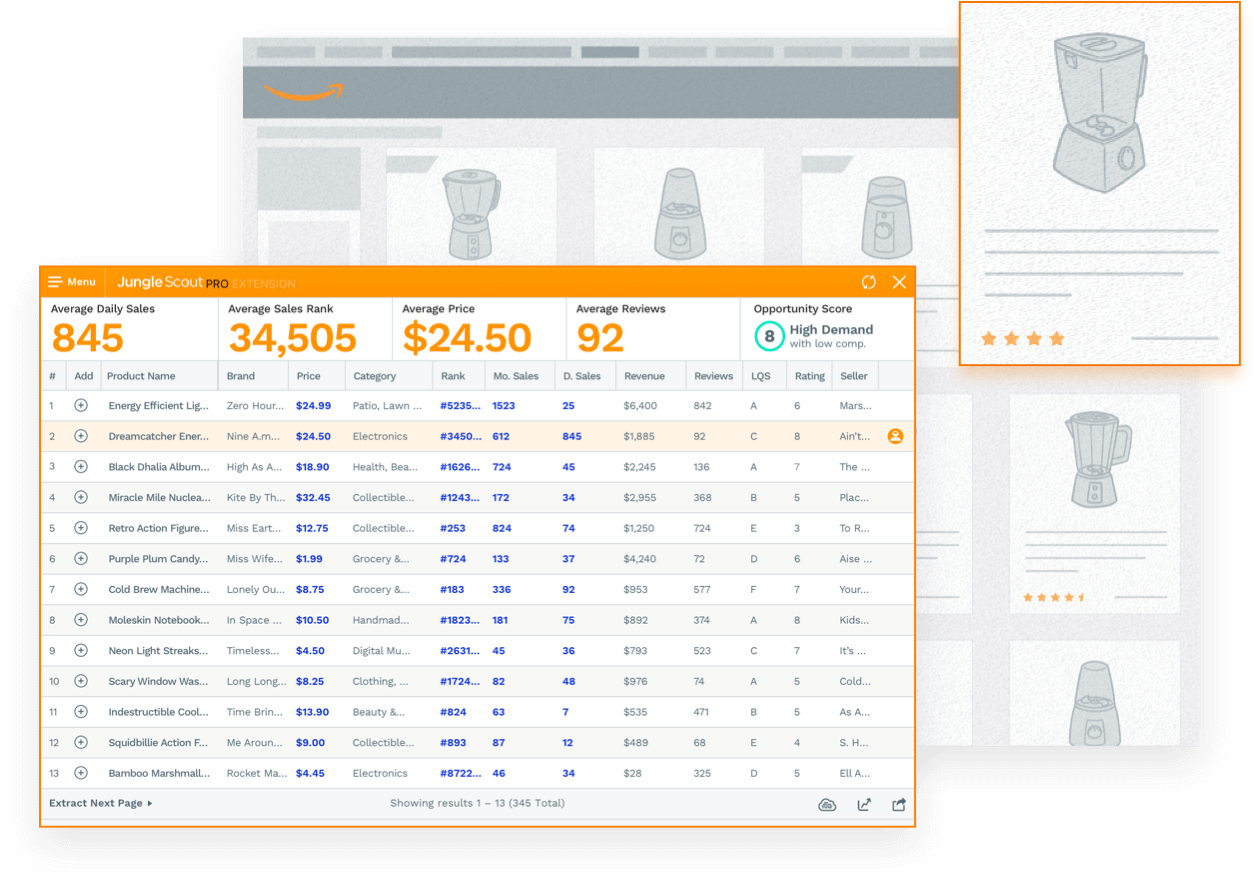Open rank #5235... for Energy Efficient row
Viewport: 1254px width, 882px height.
(461, 406)
